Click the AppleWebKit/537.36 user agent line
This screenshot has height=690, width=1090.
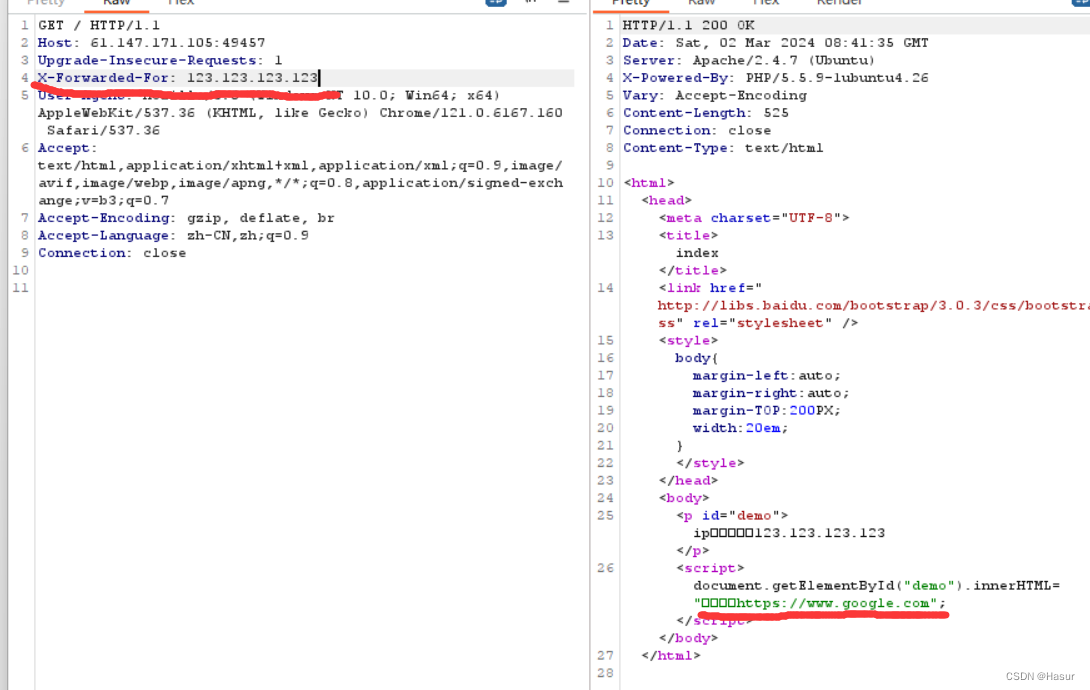tap(300, 113)
